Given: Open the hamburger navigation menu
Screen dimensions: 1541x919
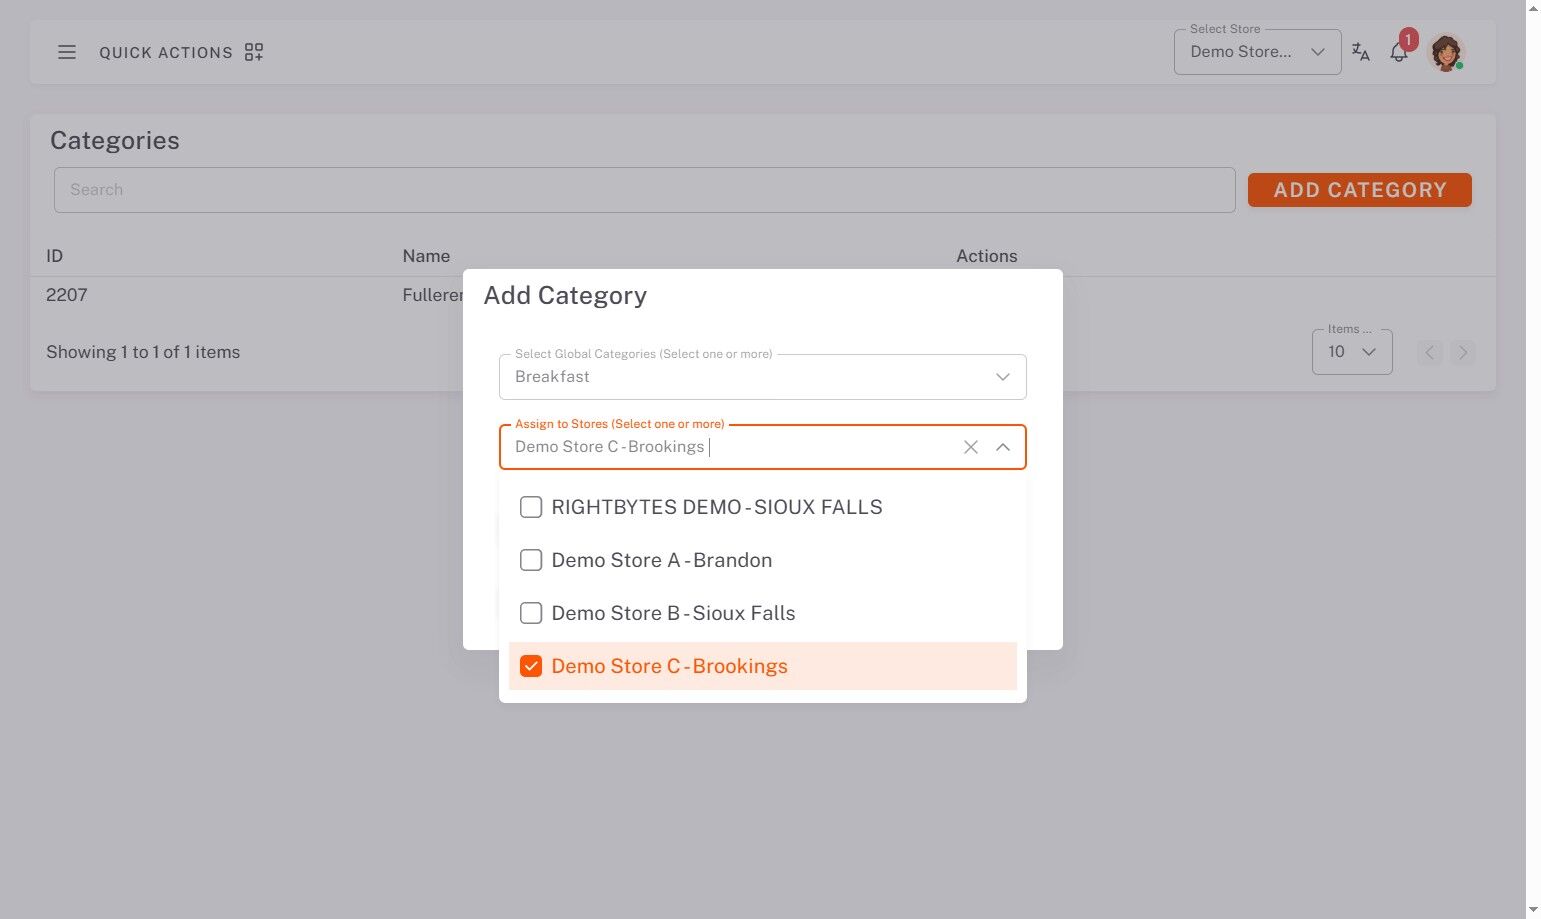Looking at the screenshot, I should 67,52.
